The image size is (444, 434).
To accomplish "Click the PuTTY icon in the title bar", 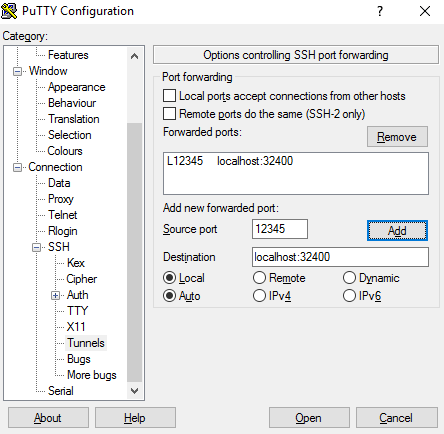I will point(9,11).
